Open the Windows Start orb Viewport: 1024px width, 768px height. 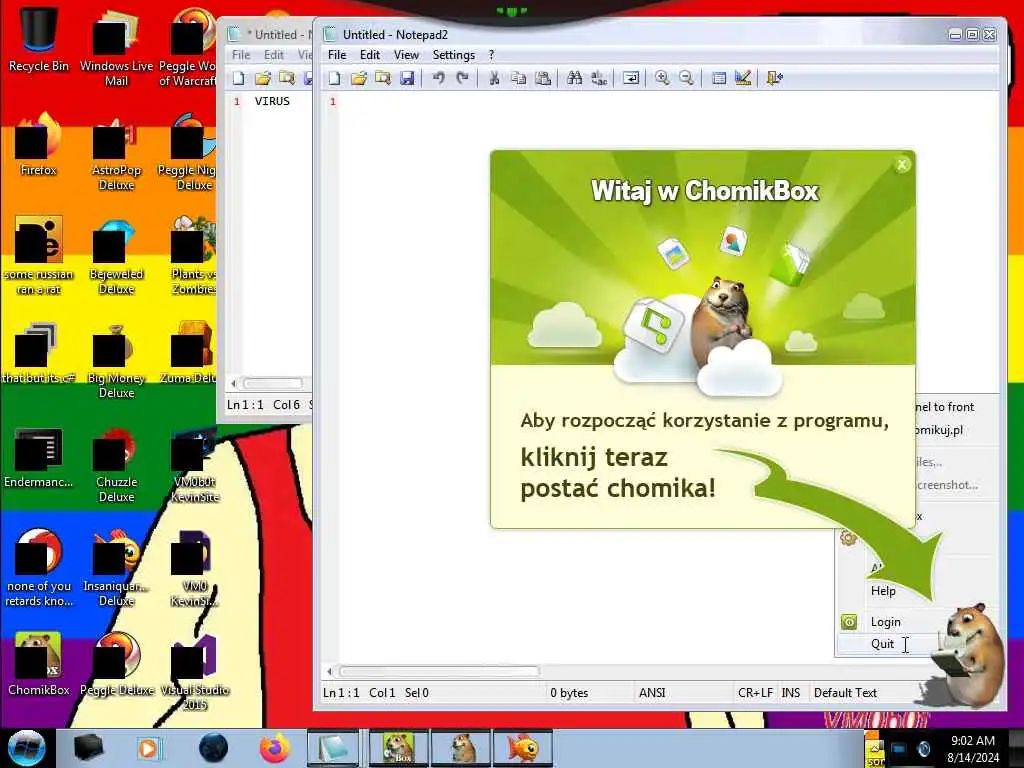27,748
